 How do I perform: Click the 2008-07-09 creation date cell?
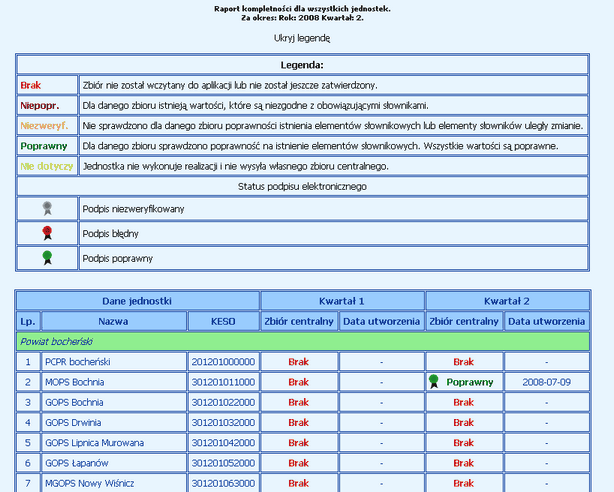(x=546, y=382)
